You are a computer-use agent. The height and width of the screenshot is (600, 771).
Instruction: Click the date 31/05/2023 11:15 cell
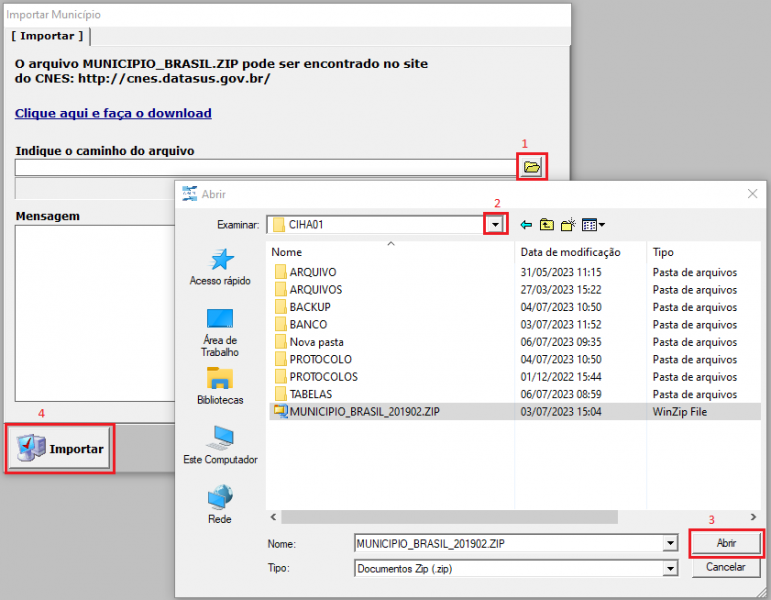561,272
